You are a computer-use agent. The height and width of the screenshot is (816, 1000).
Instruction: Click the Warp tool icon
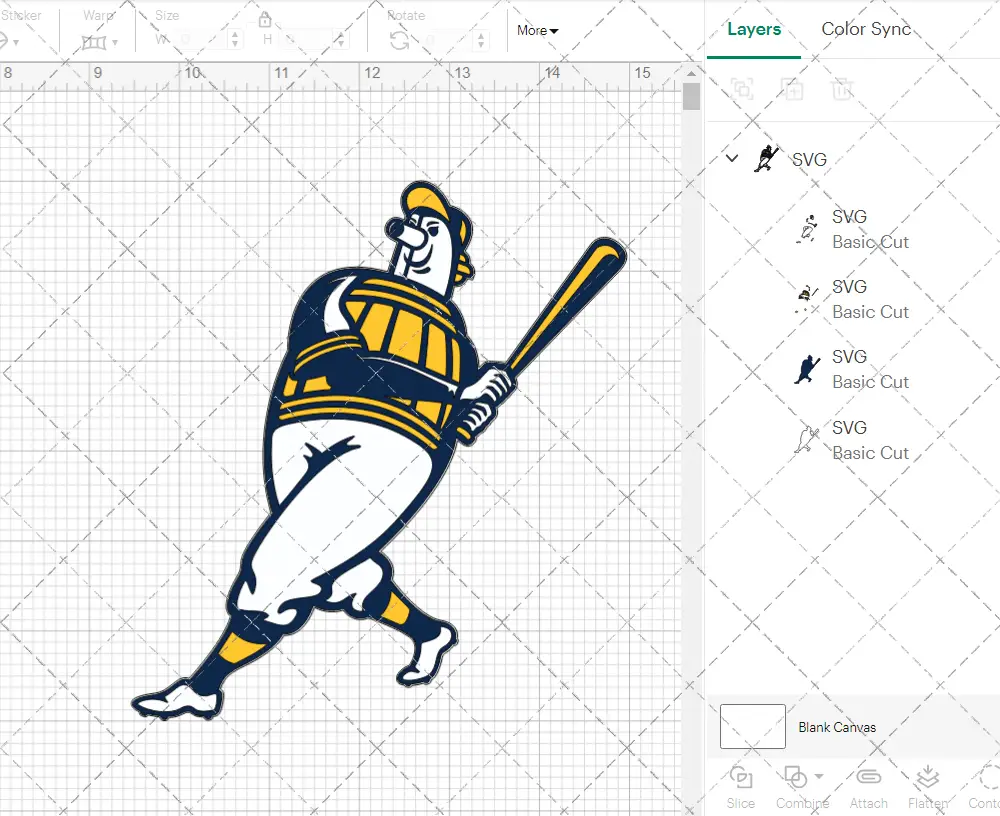tap(94, 43)
